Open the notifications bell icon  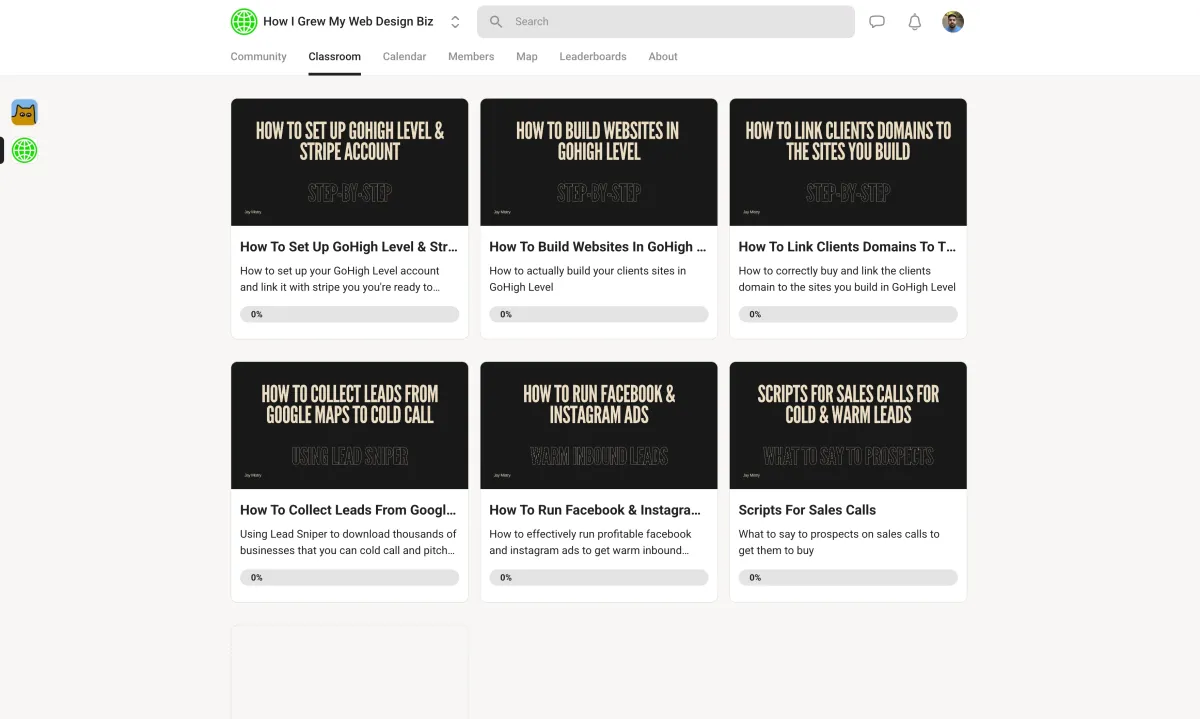pos(914,22)
